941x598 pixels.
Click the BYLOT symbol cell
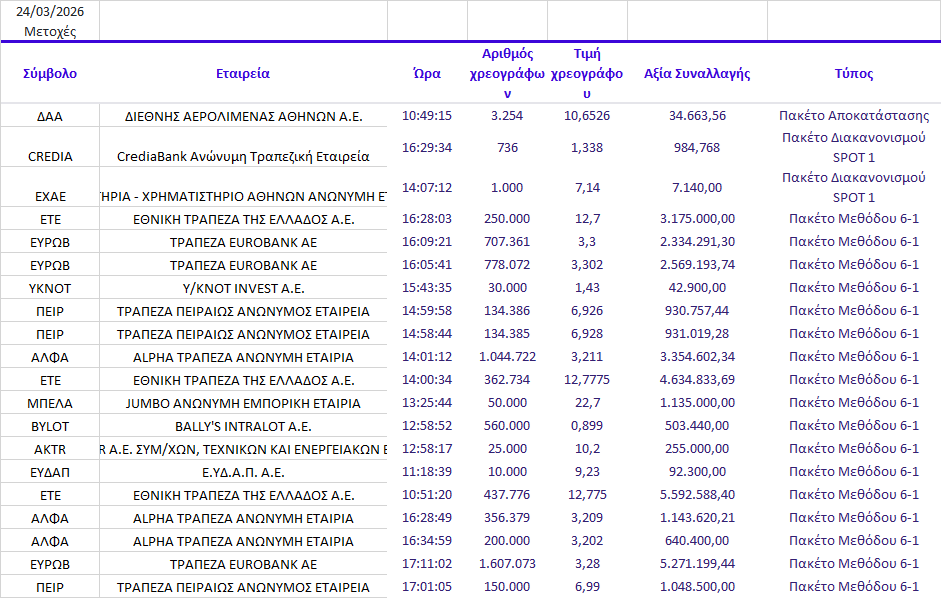pyautogui.click(x=50, y=427)
